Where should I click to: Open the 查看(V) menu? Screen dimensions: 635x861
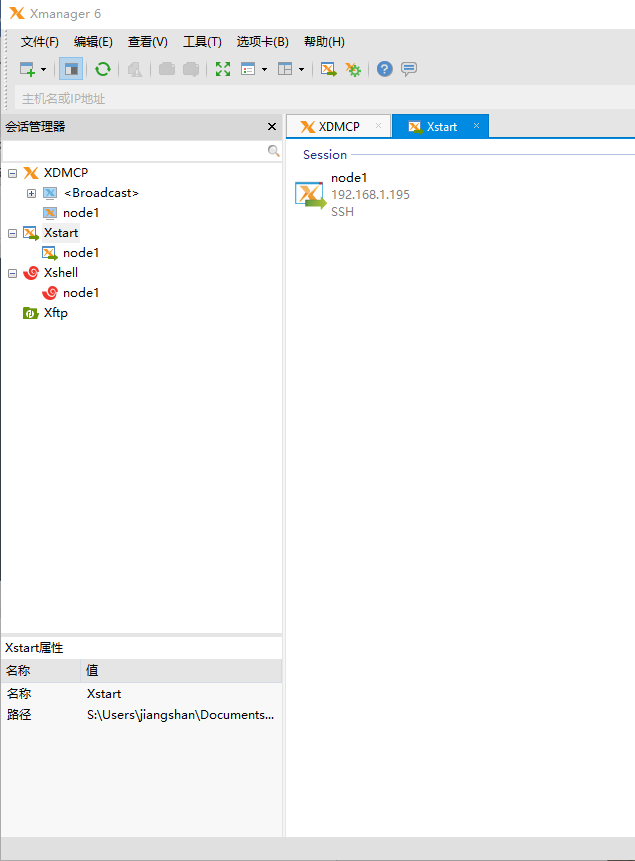(148, 42)
